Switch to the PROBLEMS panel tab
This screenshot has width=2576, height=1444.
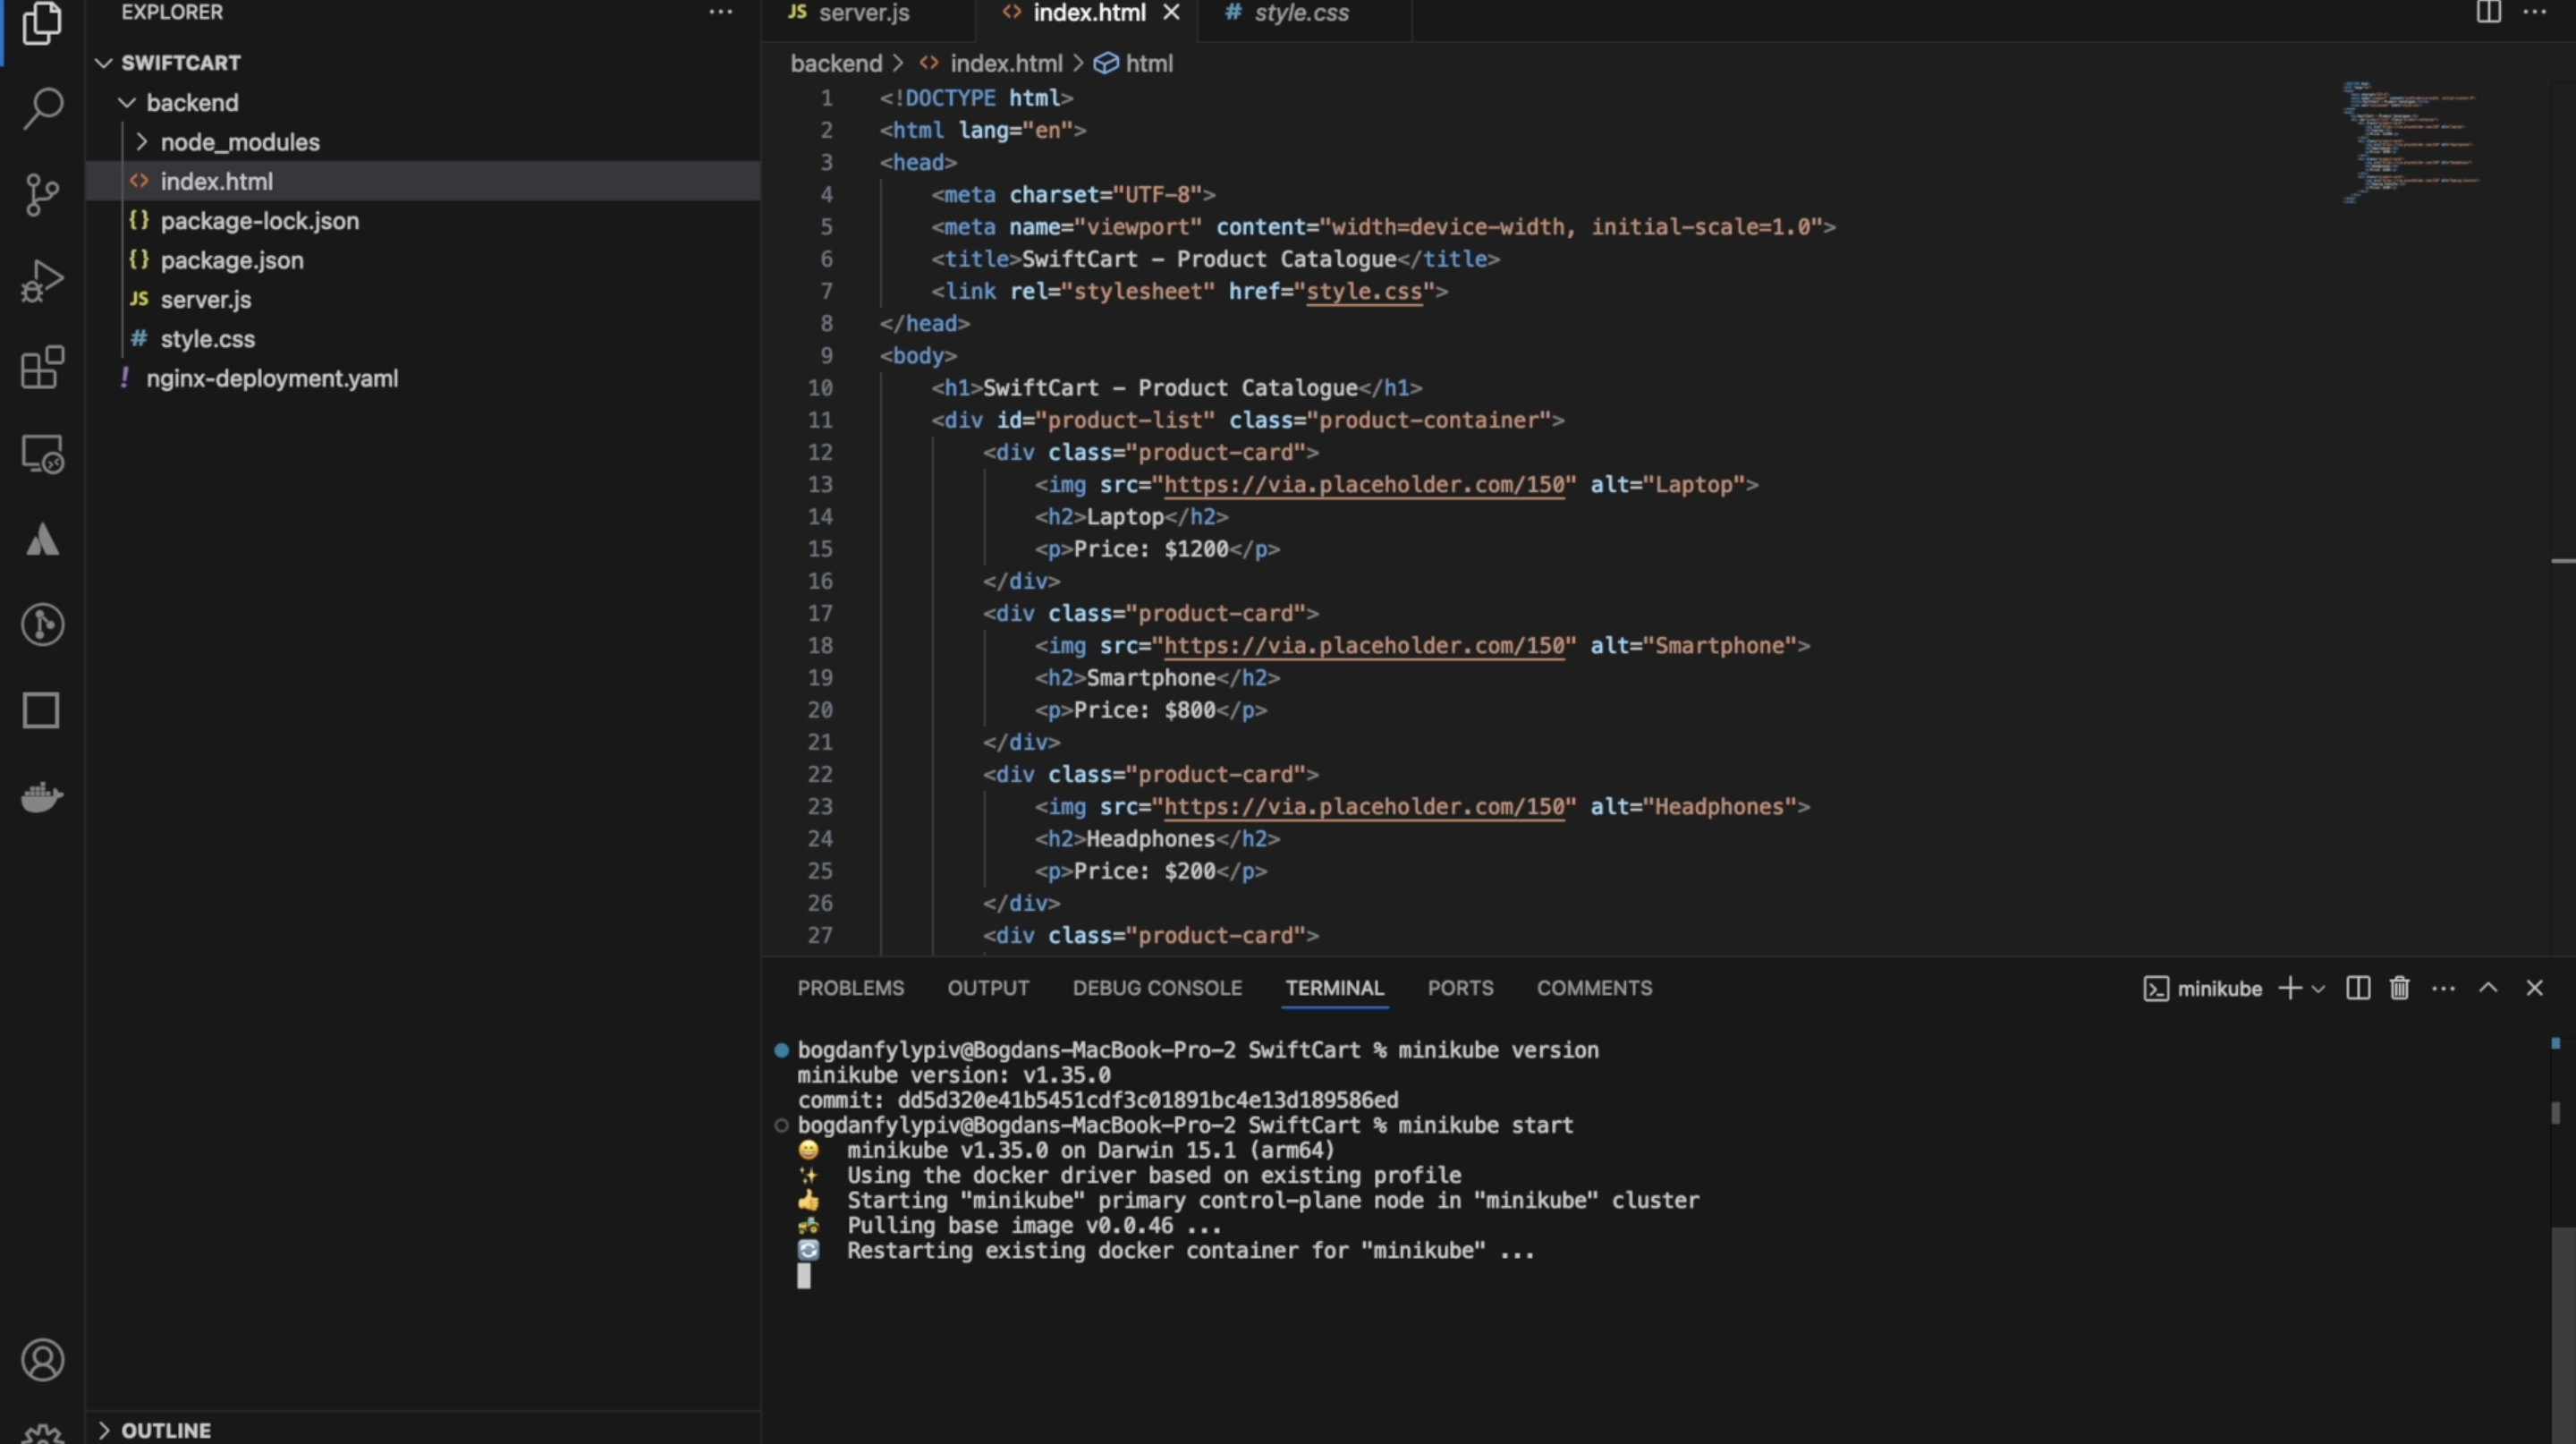pos(850,988)
